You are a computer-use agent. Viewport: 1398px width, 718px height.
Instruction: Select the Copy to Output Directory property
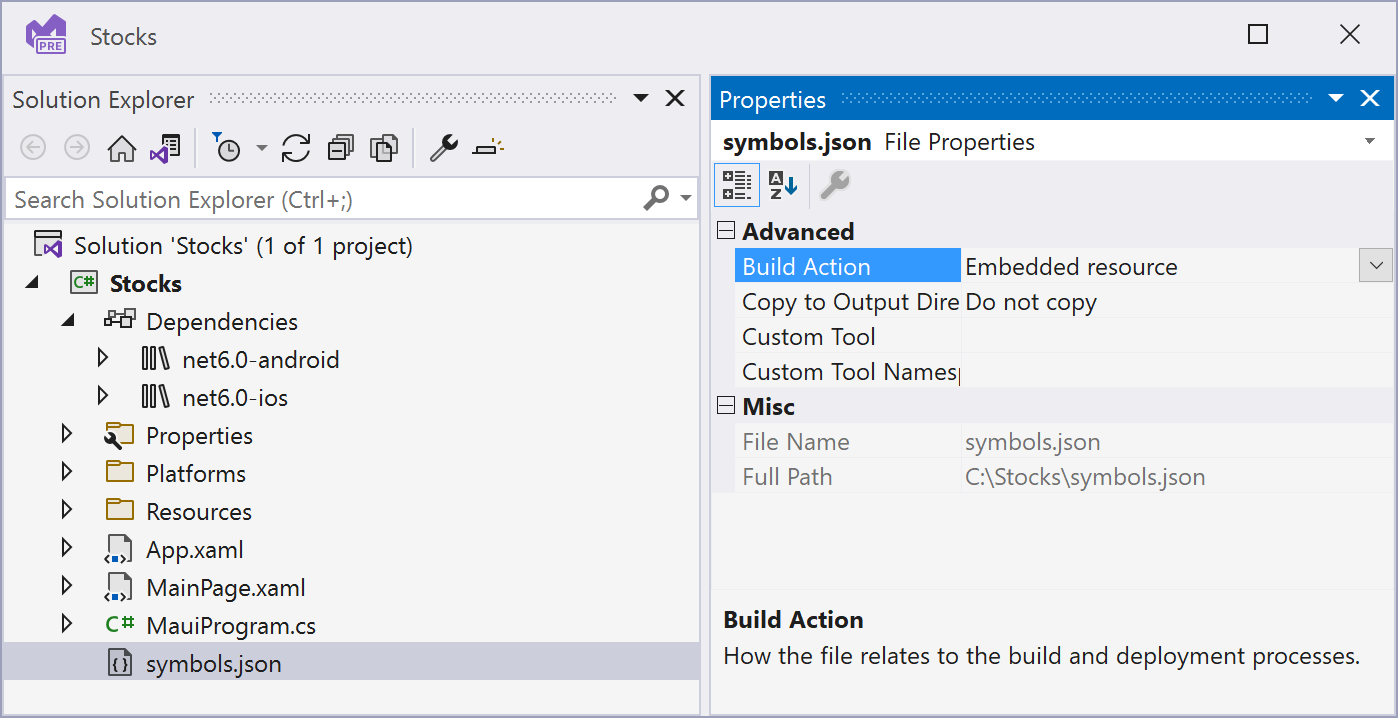pos(849,302)
